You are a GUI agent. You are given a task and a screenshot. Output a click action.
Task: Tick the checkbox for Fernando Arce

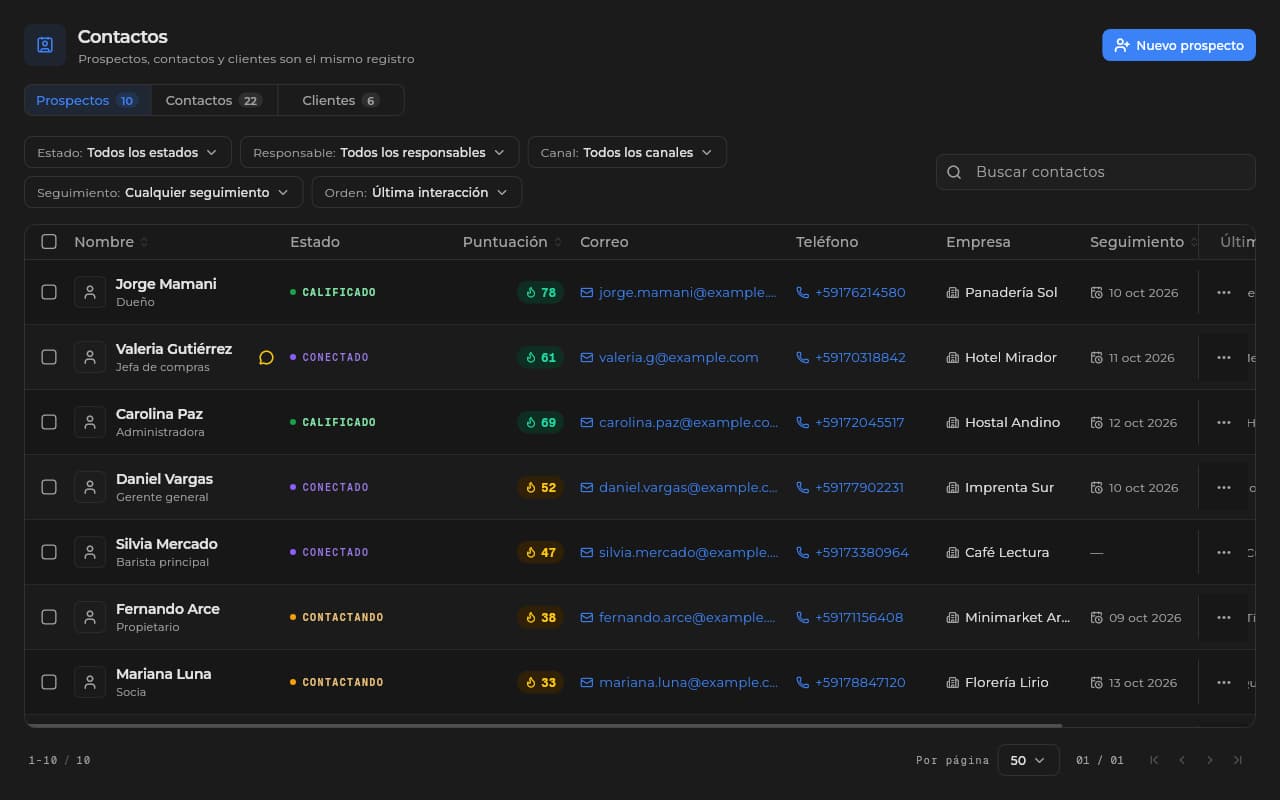point(49,617)
